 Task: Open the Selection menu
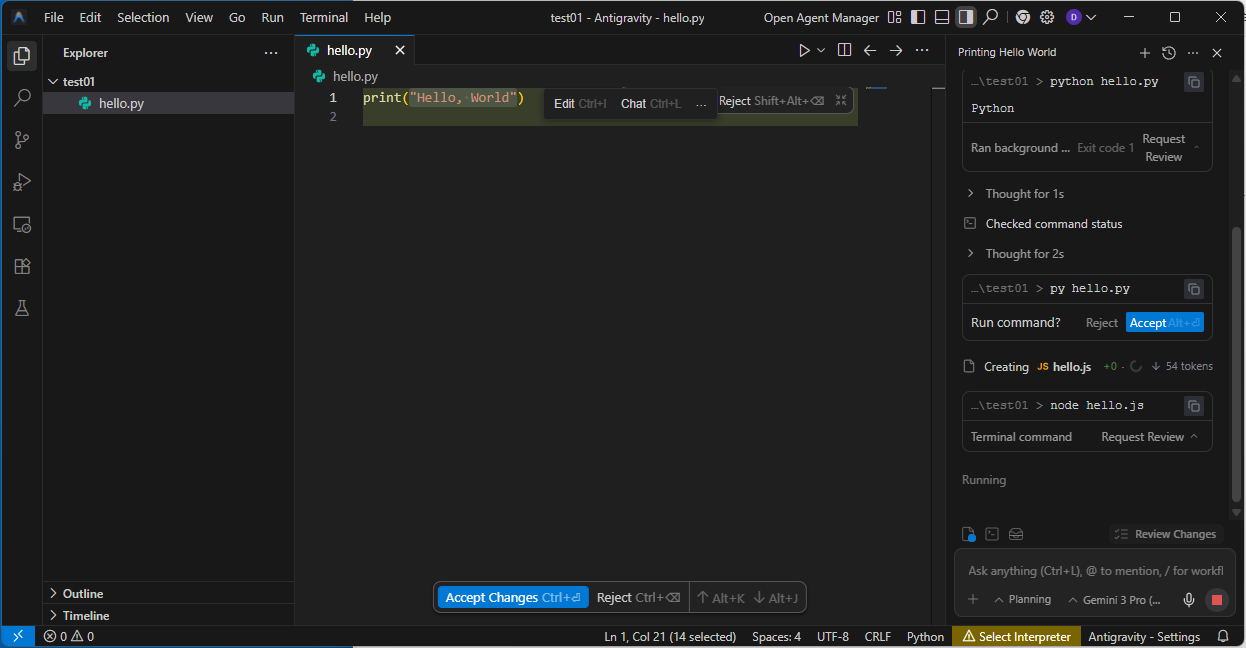tap(143, 17)
